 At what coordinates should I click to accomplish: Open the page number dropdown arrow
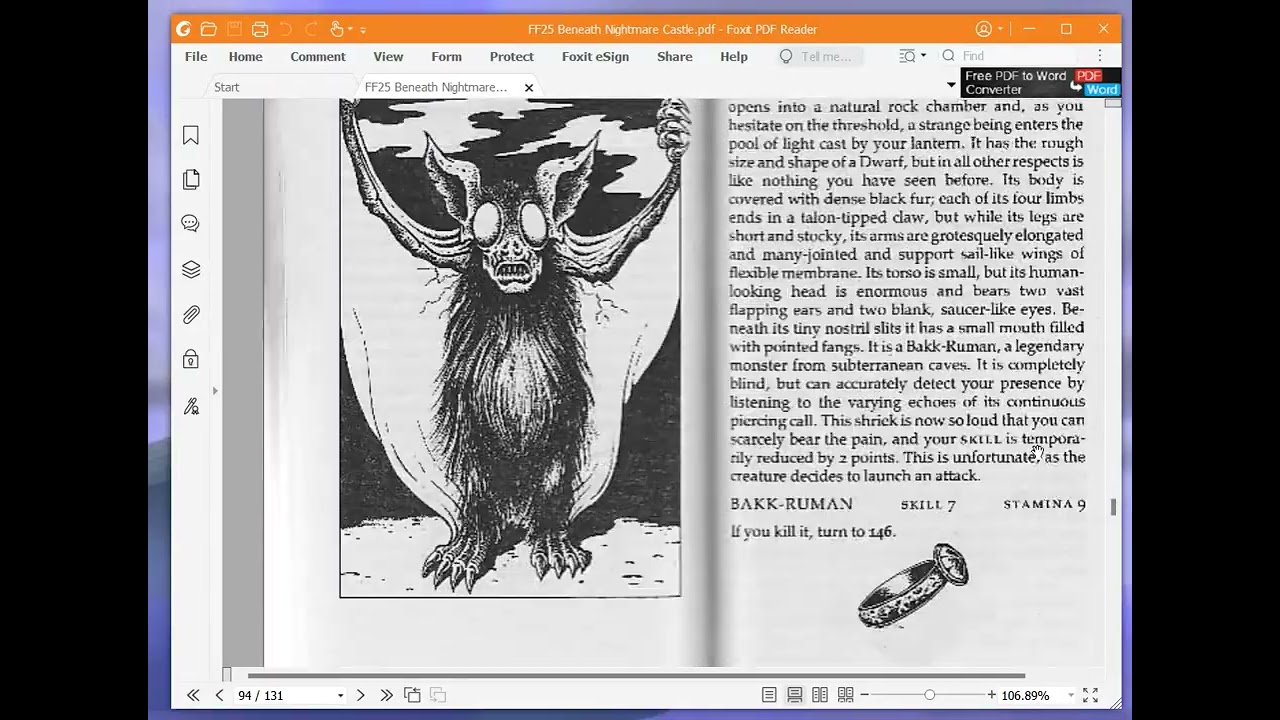coord(340,696)
